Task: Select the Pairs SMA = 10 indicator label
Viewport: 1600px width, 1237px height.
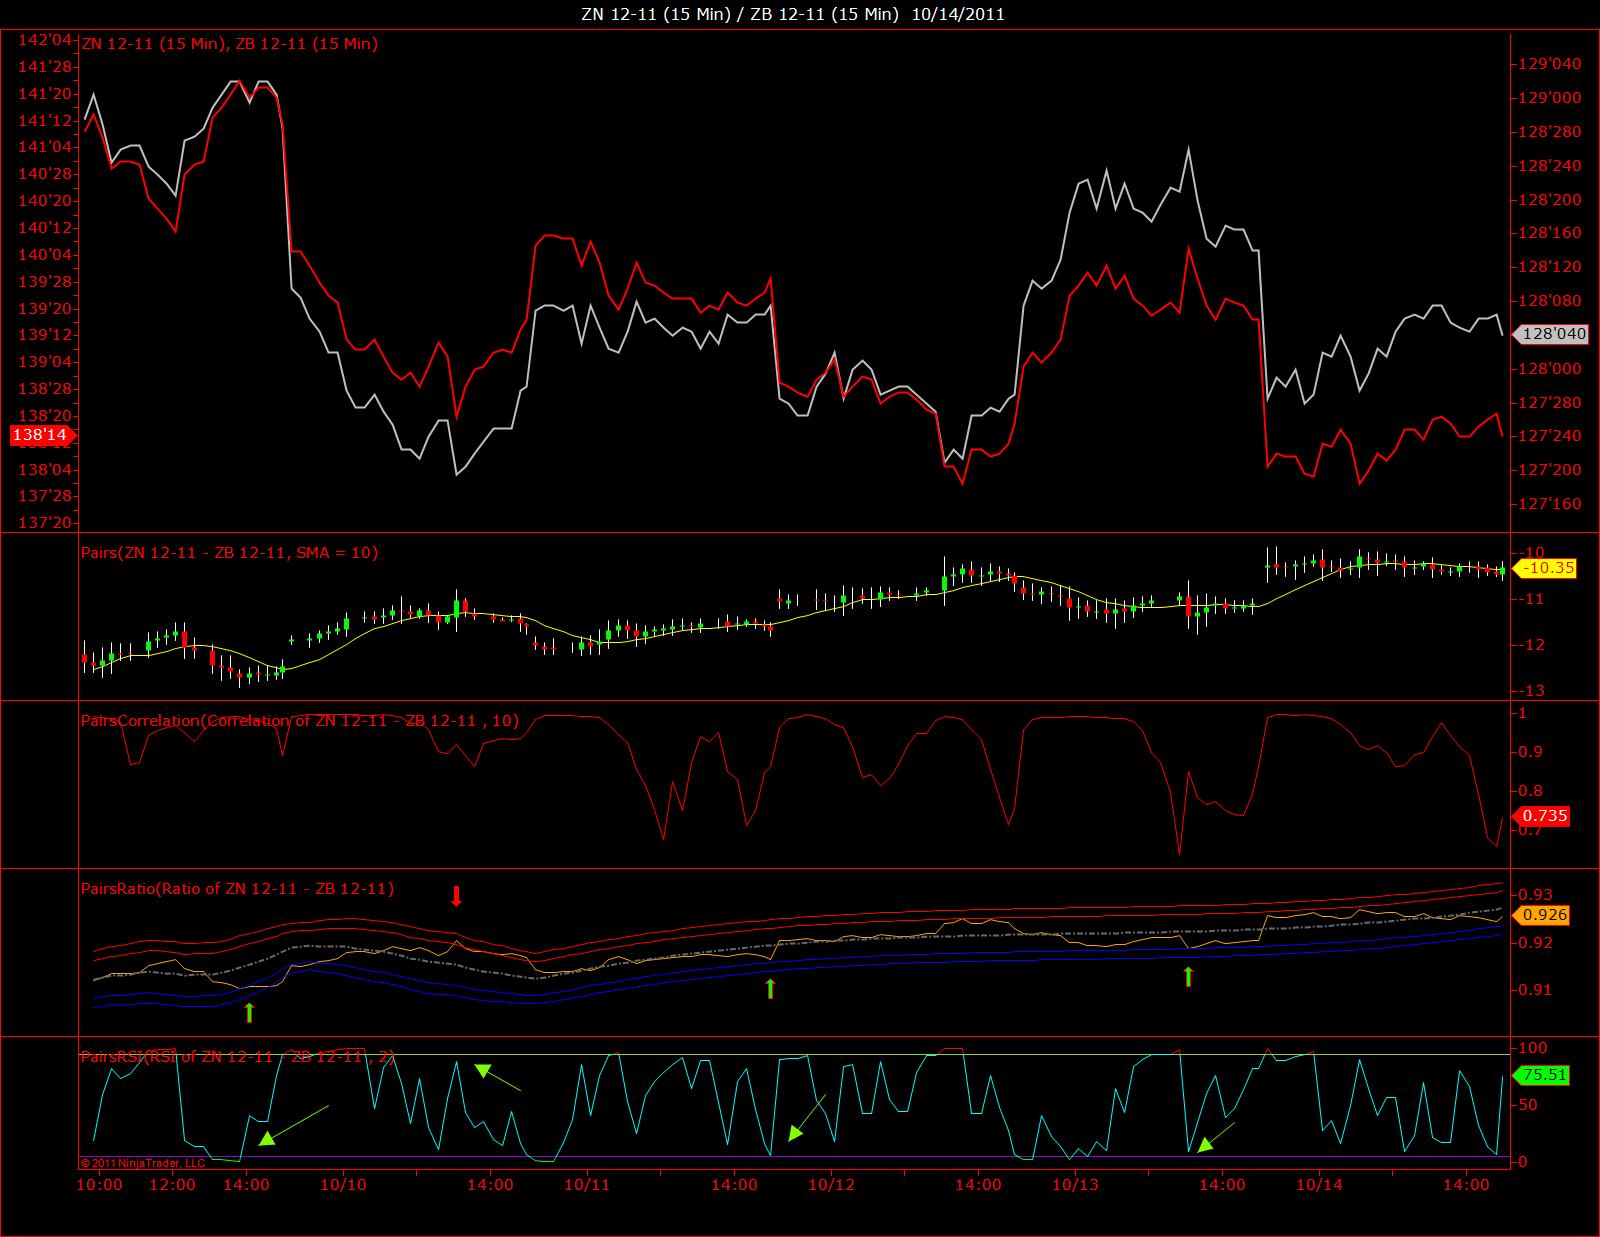Action: (229, 552)
